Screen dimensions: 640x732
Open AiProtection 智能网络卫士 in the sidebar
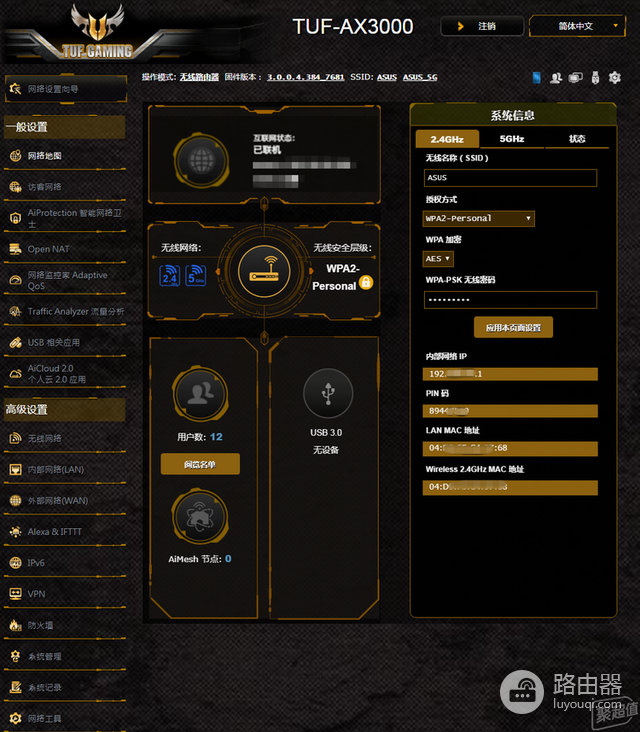tap(64, 218)
